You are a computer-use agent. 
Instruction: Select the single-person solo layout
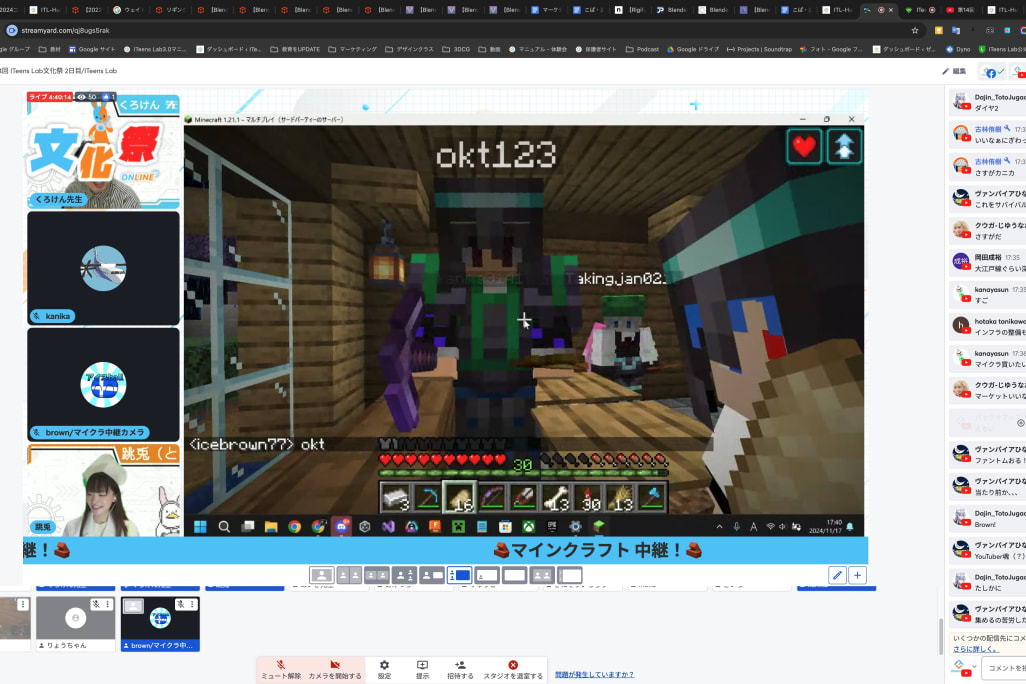322,575
